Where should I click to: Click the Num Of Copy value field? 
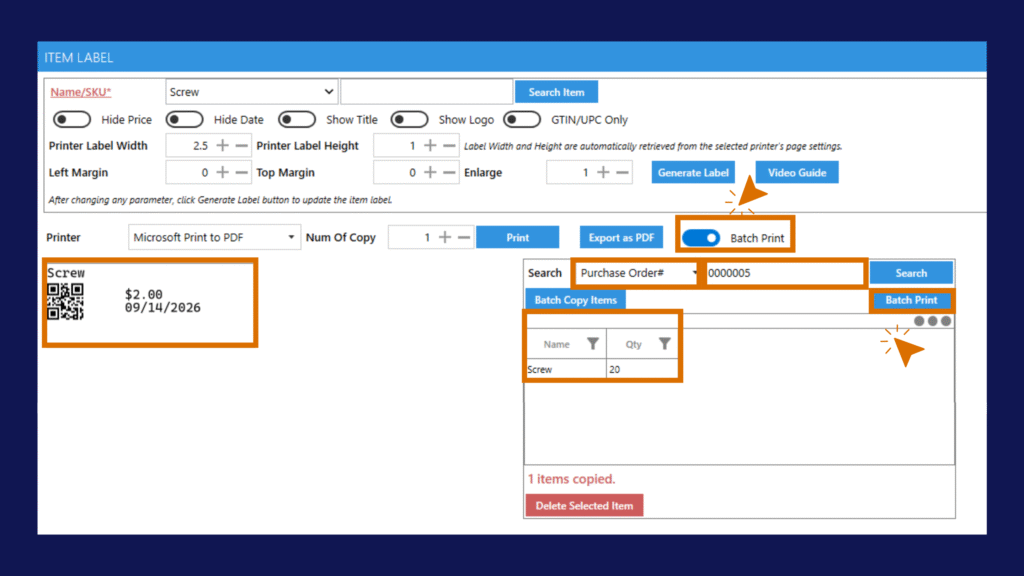click(x=411, y=237)
